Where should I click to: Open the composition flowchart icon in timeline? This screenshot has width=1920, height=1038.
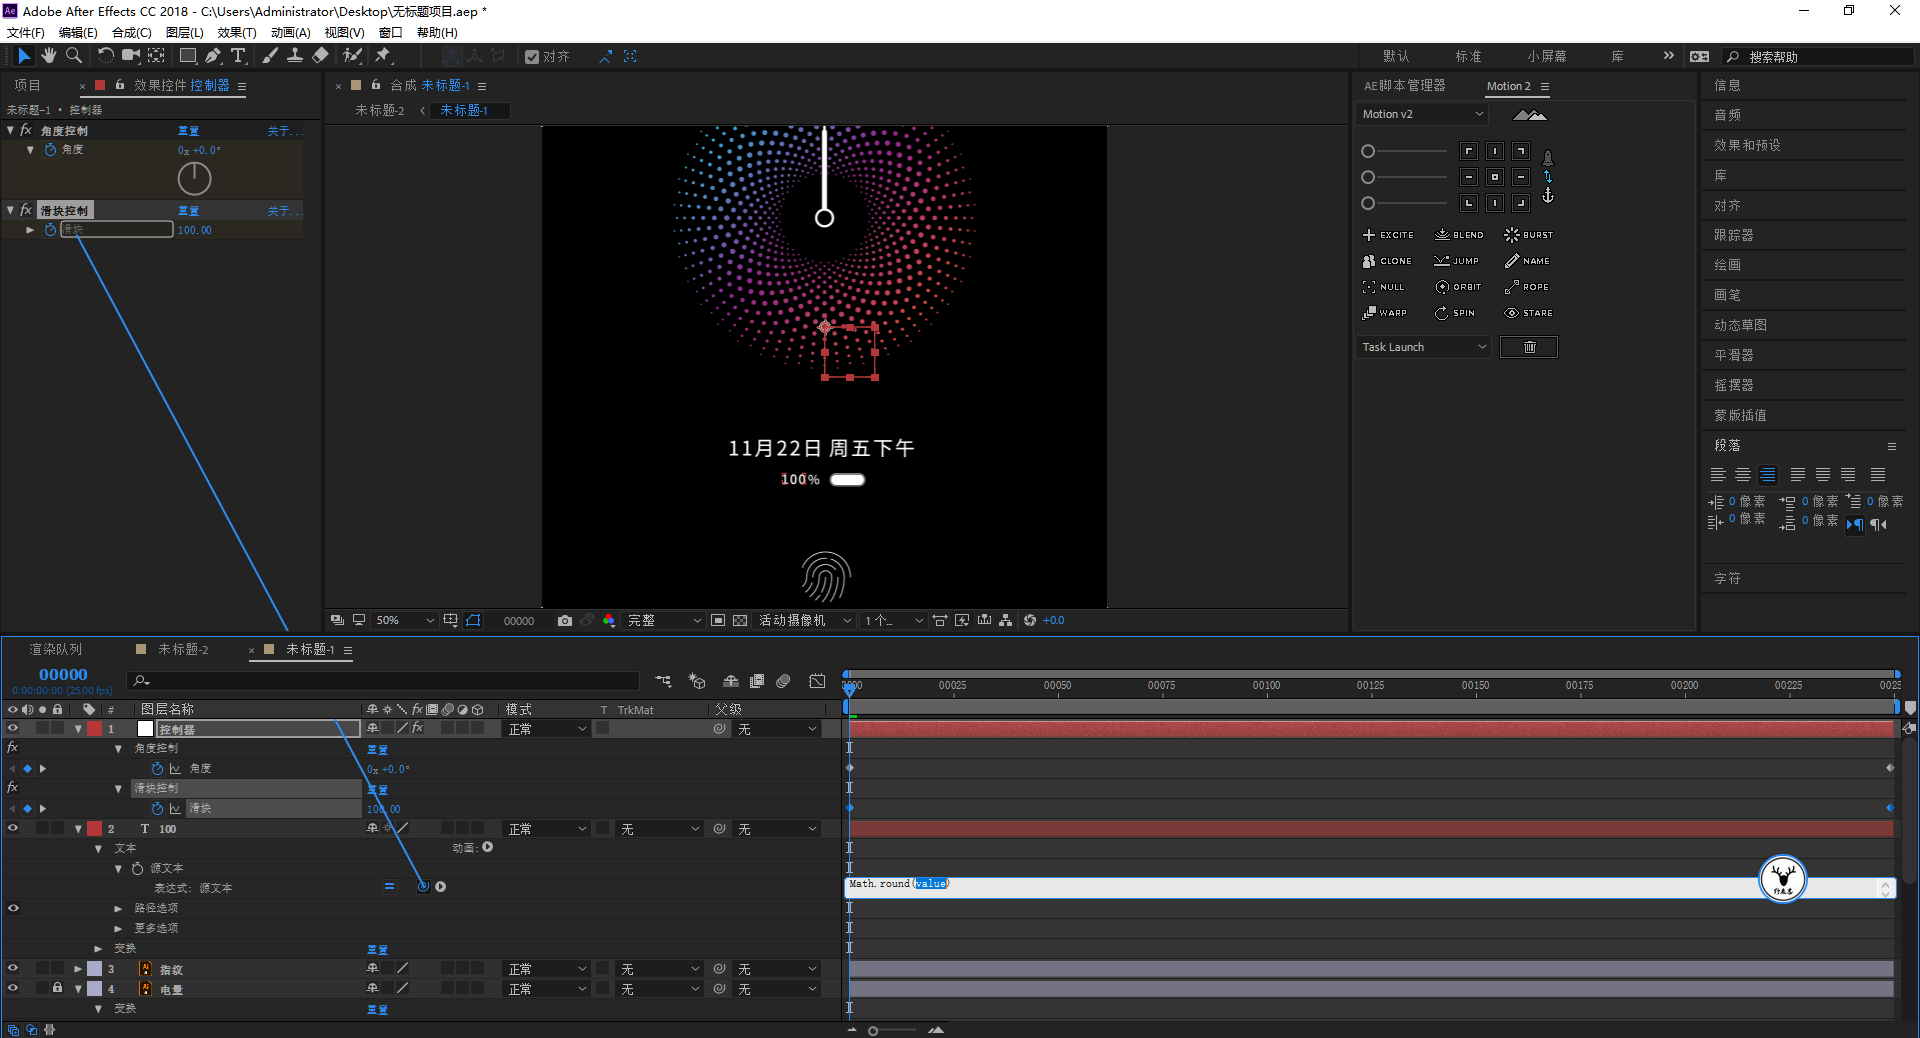coord(663,681)
